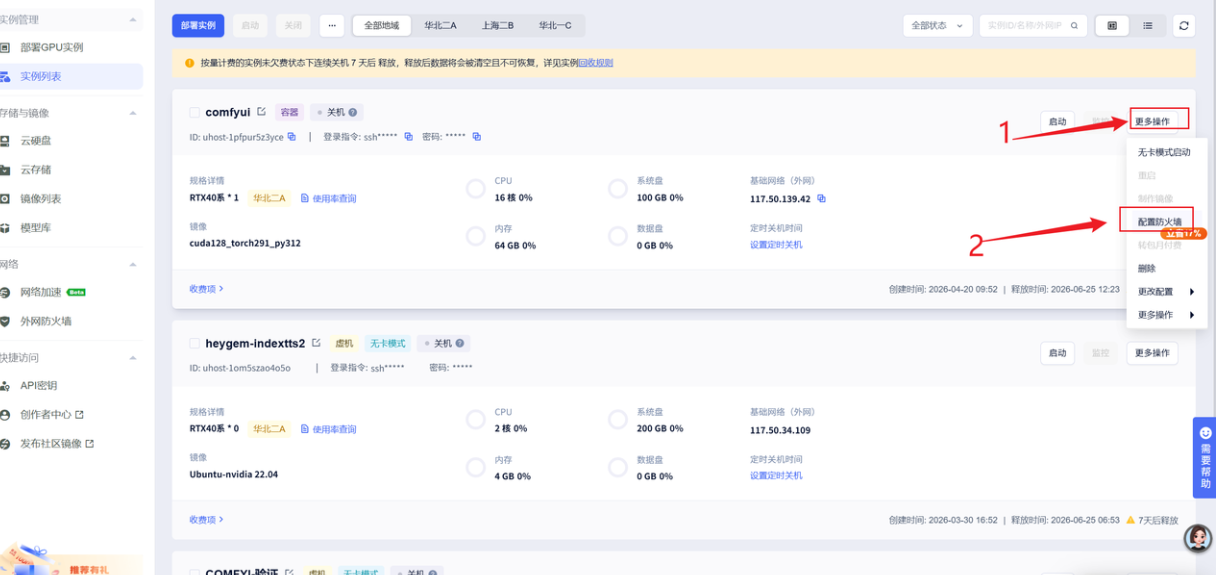The image size is (1216, 575).
Task: Open 创作者中心 external link
Action: click(51, 414)
